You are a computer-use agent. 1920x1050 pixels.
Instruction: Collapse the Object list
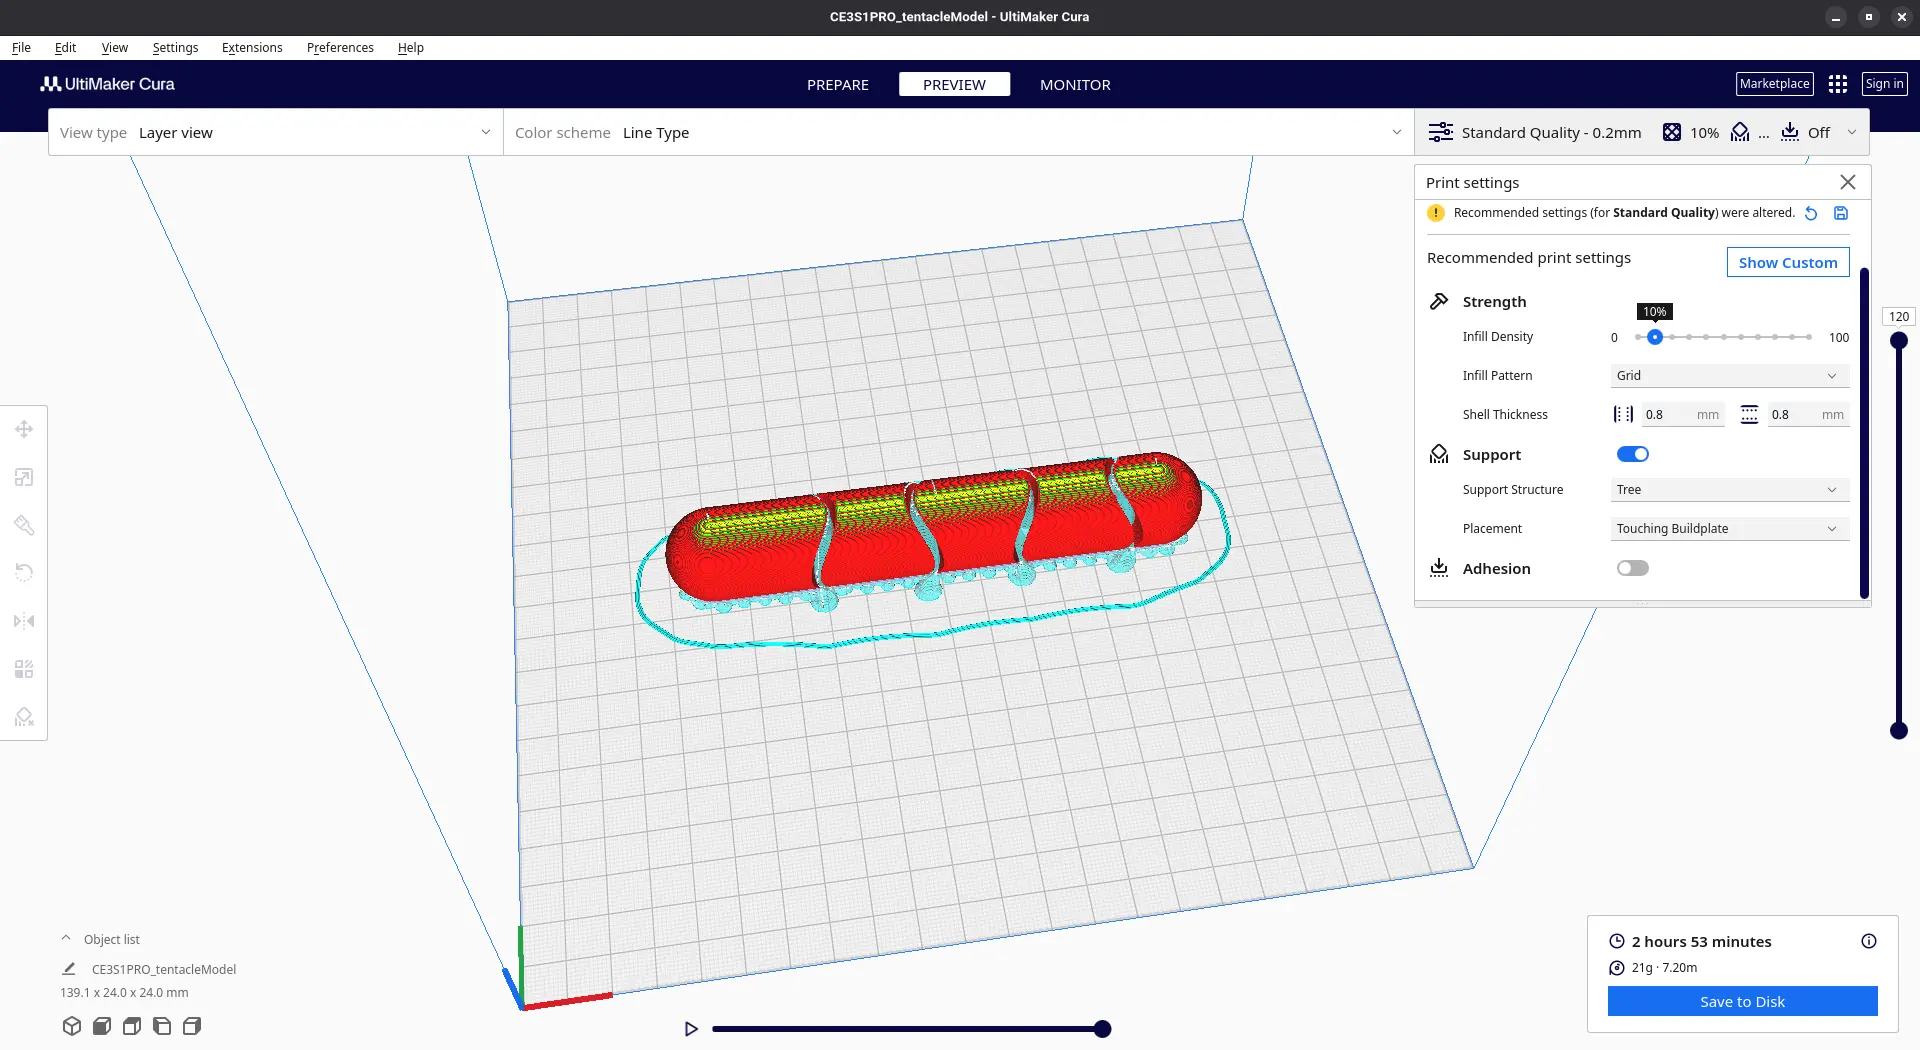pos(66,939)
